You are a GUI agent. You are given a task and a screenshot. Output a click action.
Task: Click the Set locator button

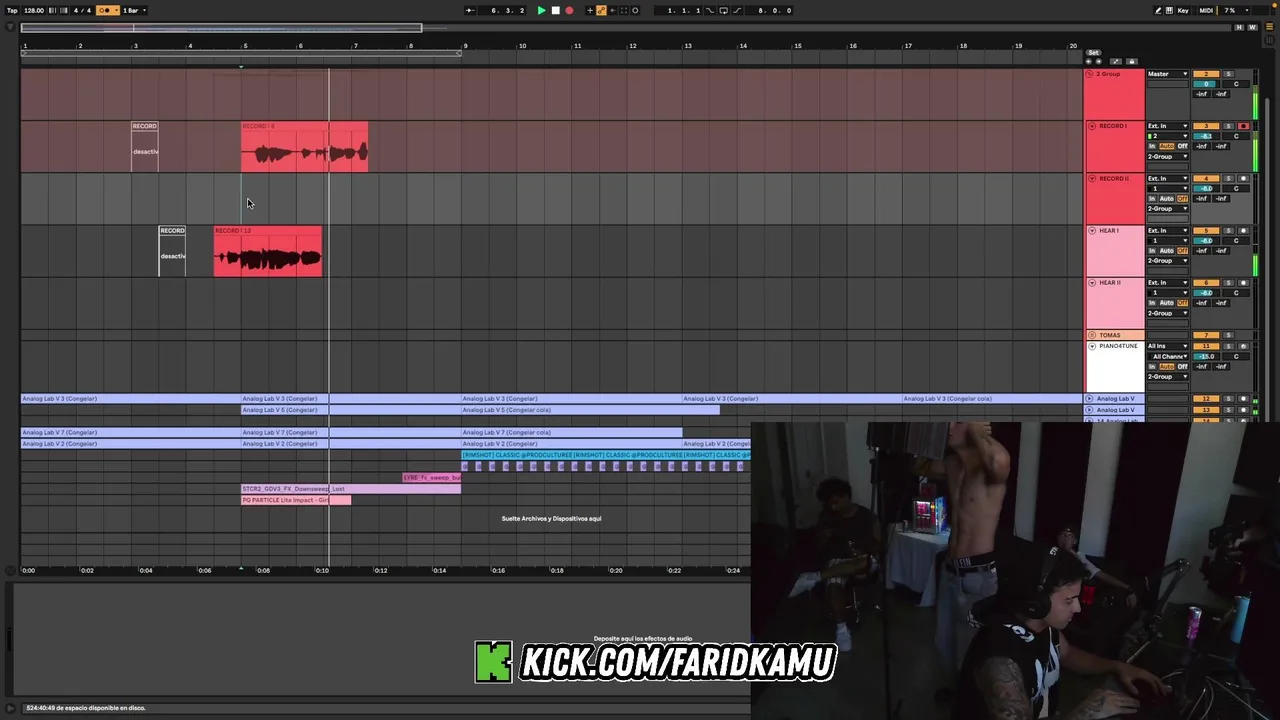pyautogui.click(x=1094, y=52)
